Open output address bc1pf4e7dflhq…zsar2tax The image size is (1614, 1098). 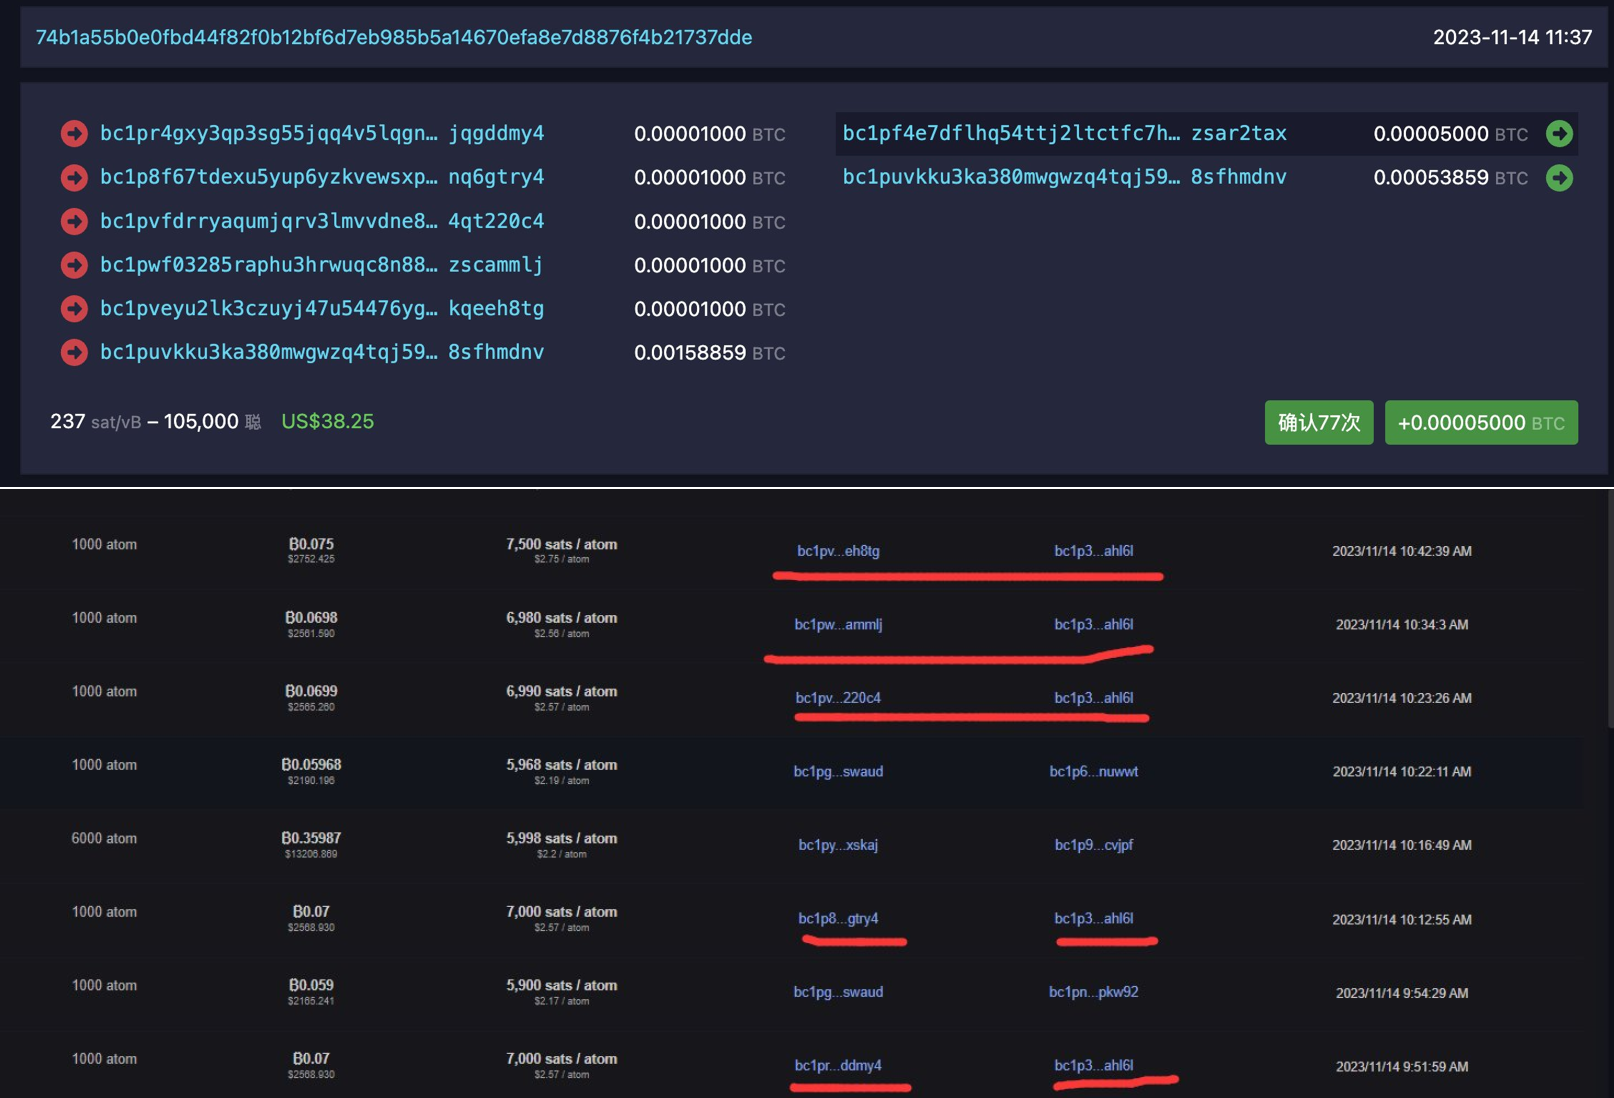coord(1064,134)
